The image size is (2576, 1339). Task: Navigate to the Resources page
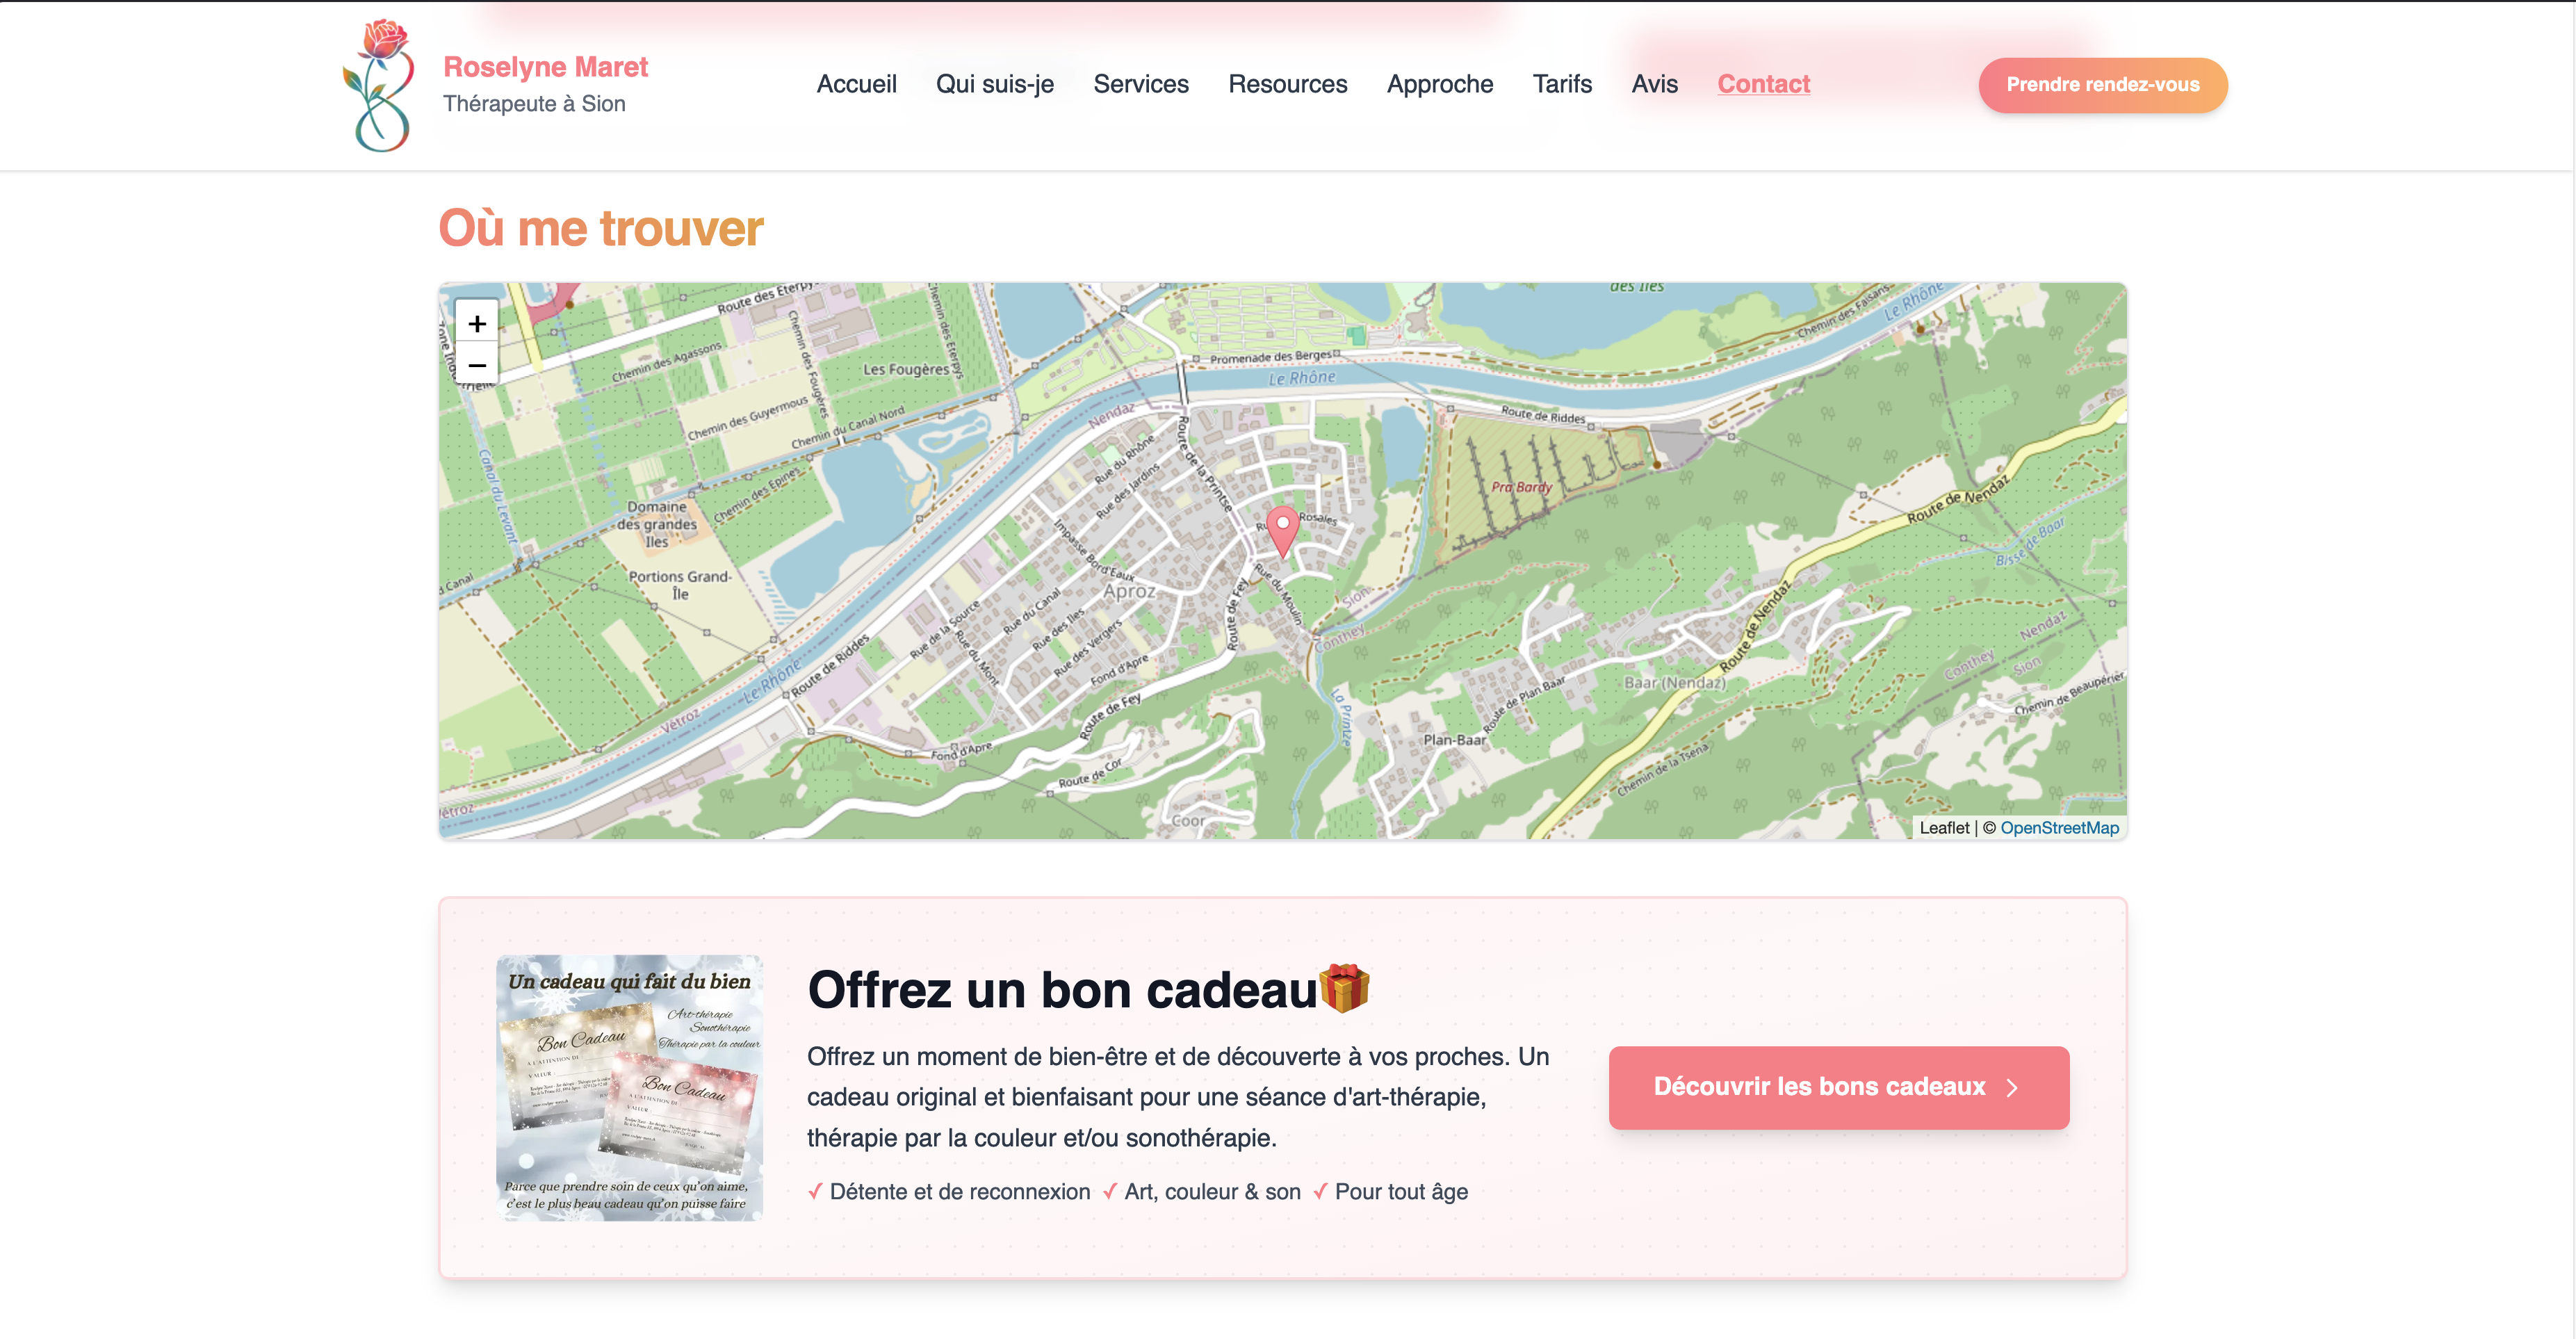point(1287,84)
